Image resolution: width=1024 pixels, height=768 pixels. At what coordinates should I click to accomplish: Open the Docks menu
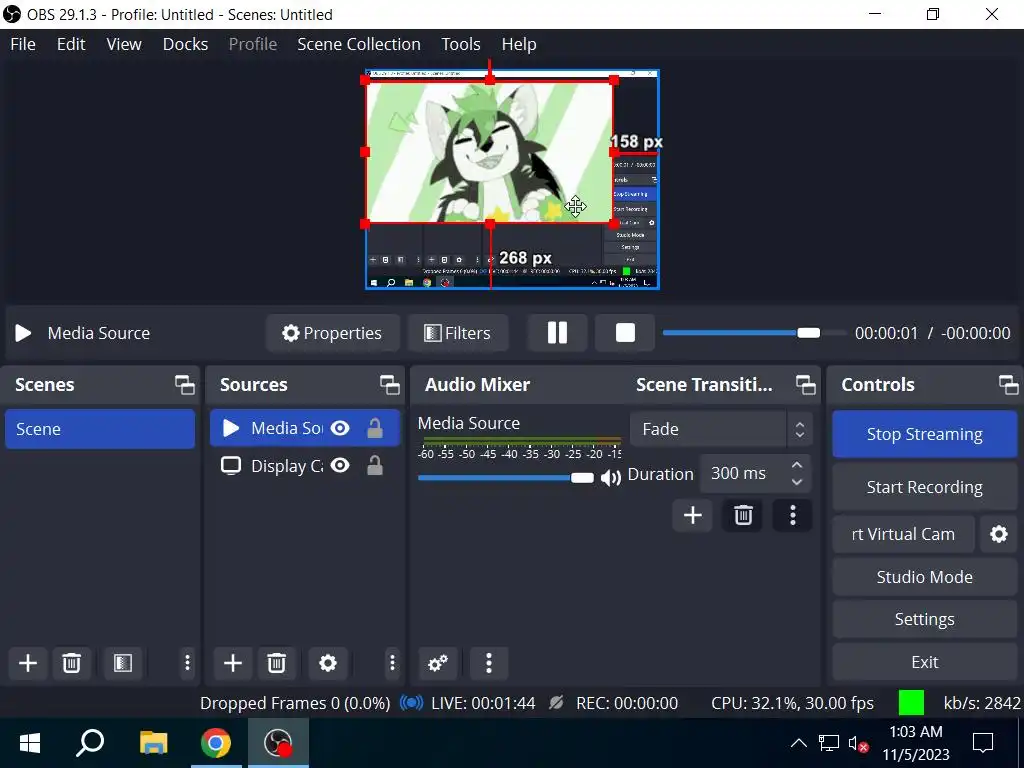[x=185, y=44]
